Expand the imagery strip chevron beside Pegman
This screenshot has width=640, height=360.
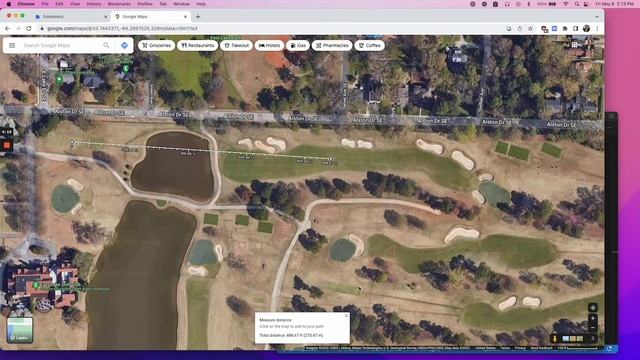click(593, 338)
